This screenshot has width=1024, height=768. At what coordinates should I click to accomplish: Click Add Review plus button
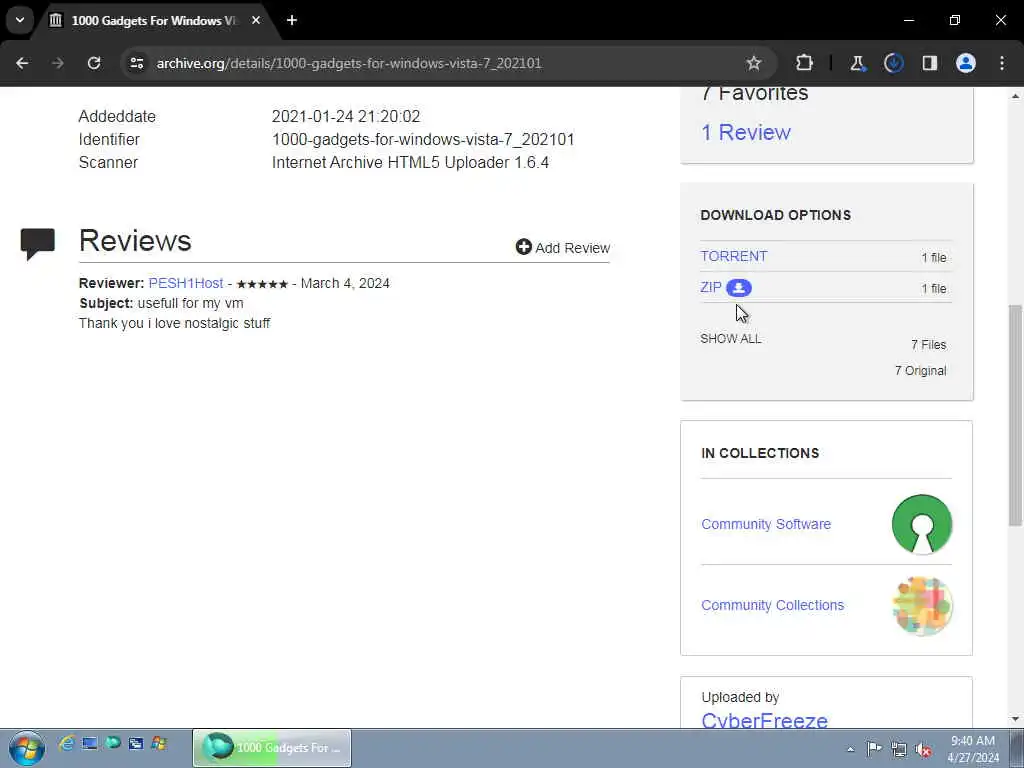(563, 248)
